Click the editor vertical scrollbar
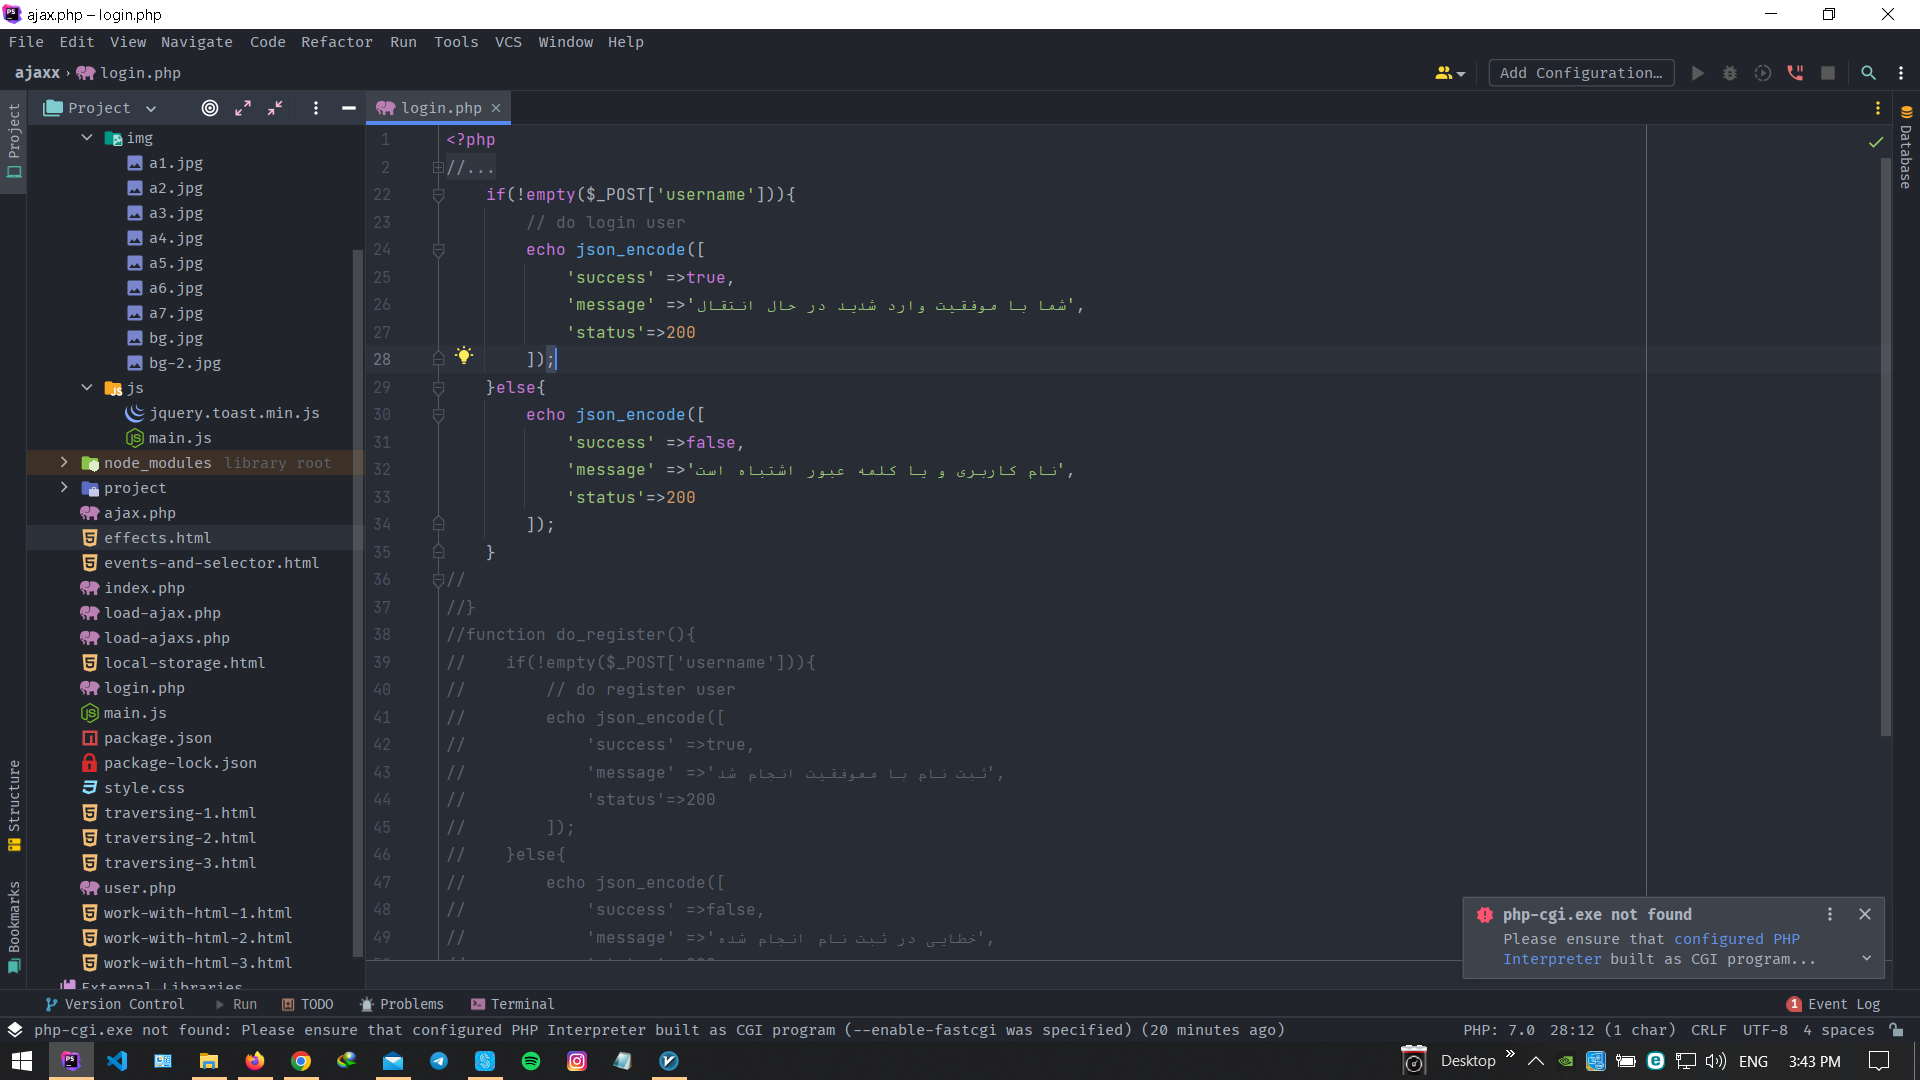Screen dimensions: 1920x1080 [1886, 445]
